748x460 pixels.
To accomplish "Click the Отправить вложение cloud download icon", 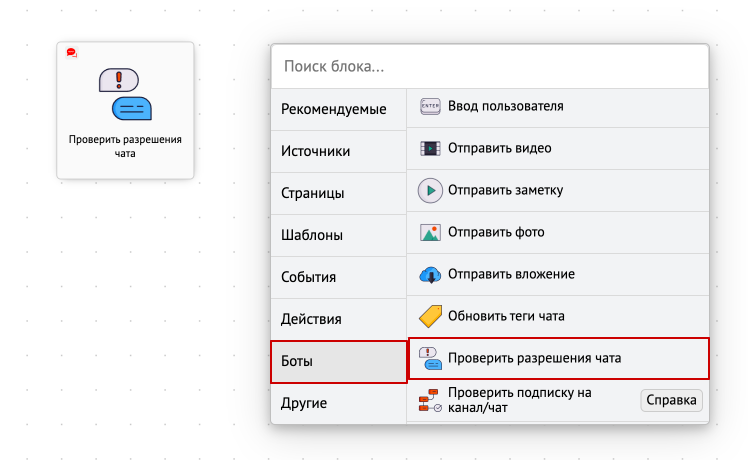I will (x=430, y=274).
